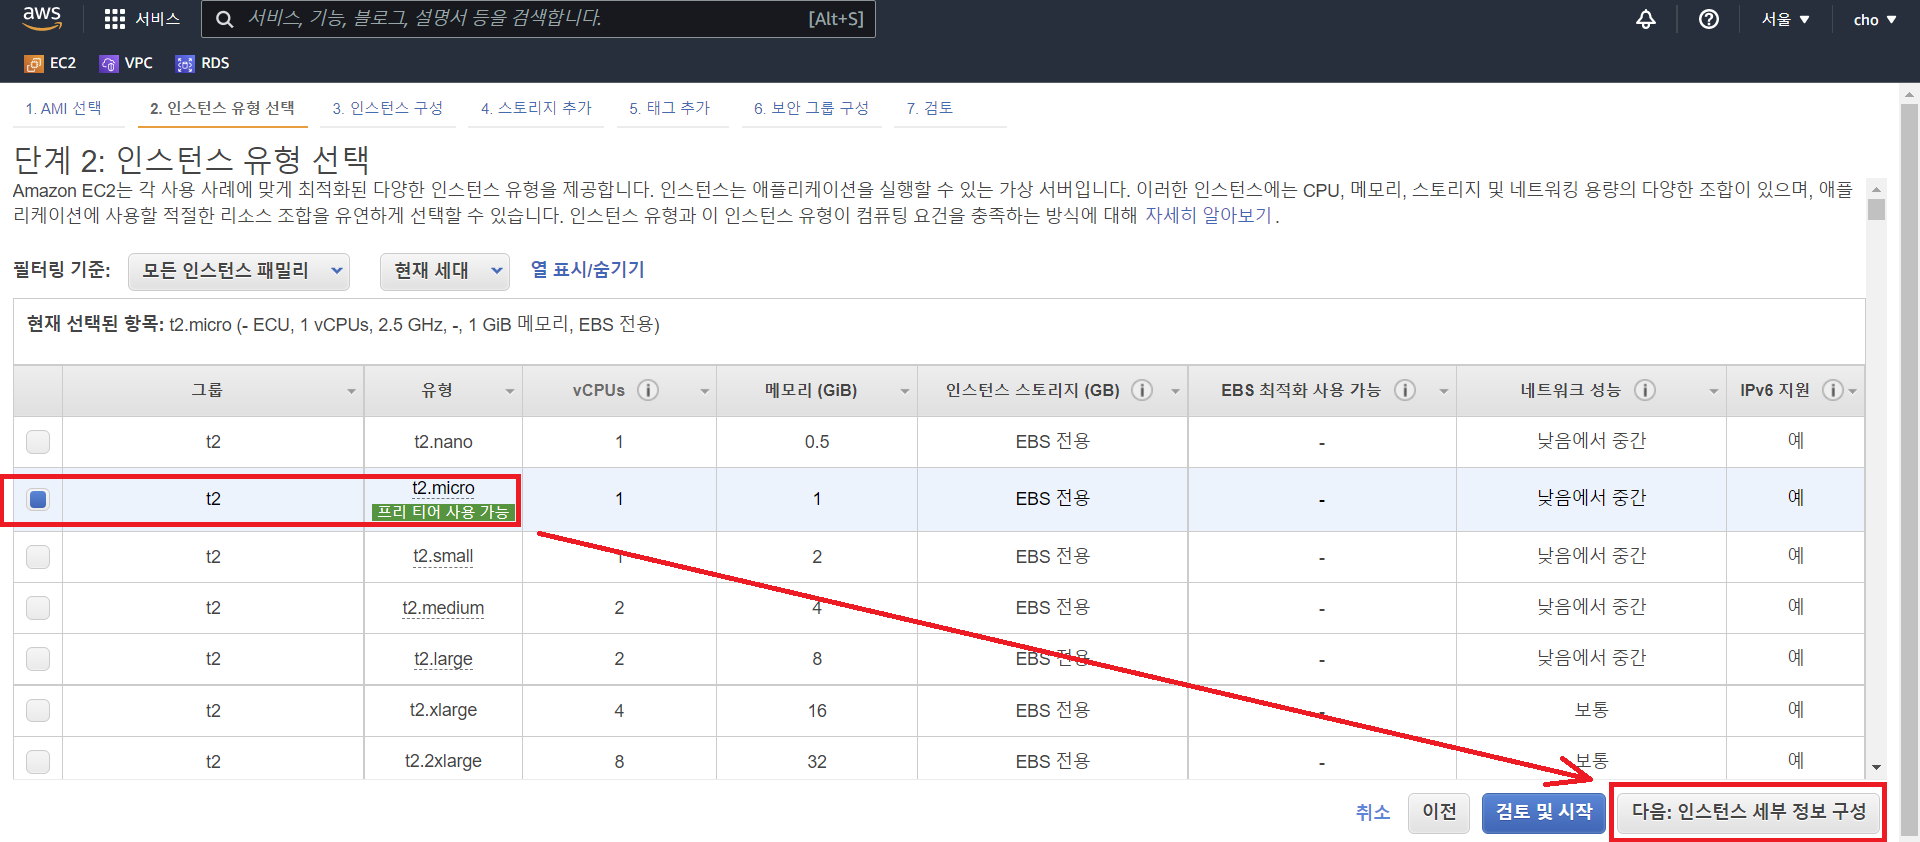Viewport: 1920px width, 842px height.
Task: Go to step 3. 인스턴스 구성 tab
Action: point(388,108)
